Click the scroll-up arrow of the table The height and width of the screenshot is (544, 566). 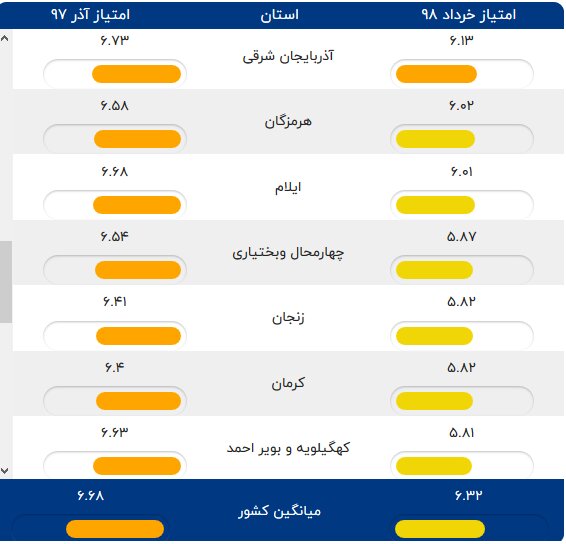[5, 38]
